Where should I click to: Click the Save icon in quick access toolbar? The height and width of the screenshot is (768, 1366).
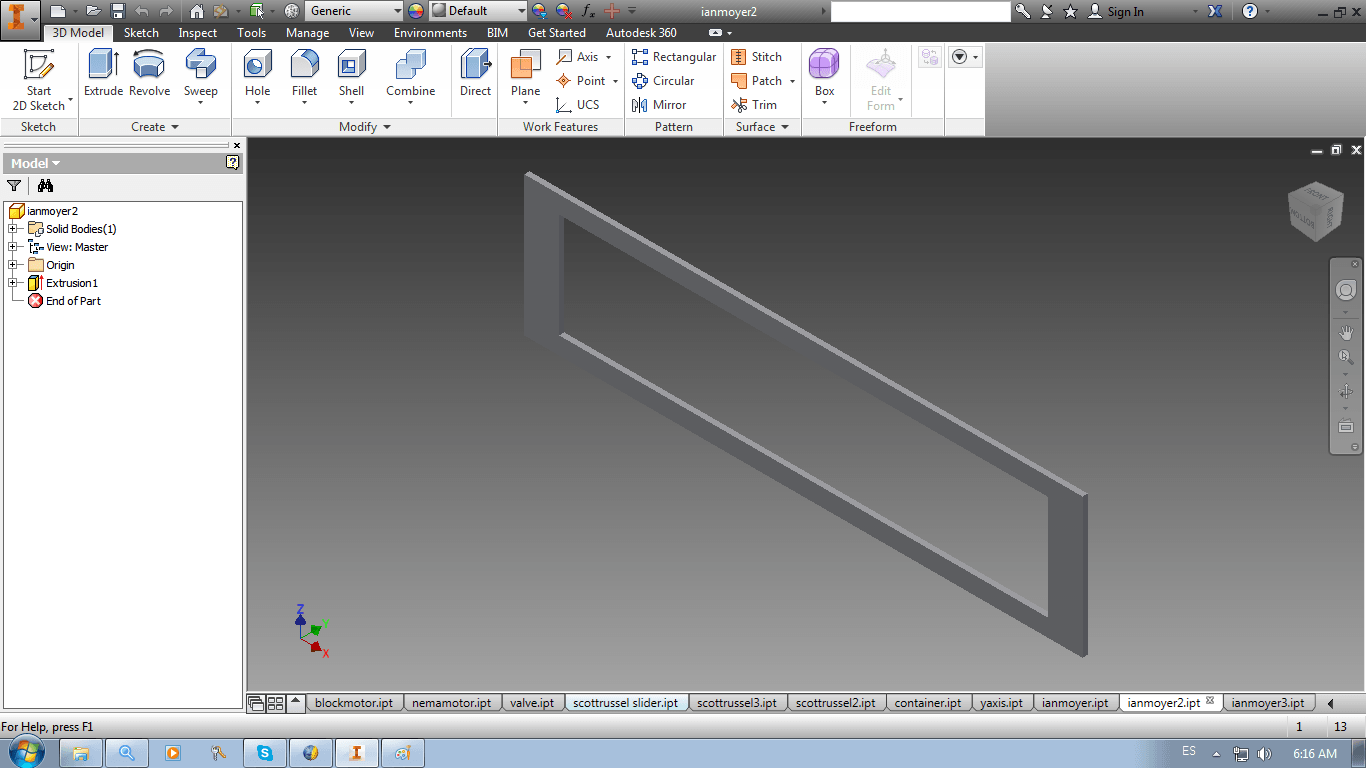tap(117, 11)
